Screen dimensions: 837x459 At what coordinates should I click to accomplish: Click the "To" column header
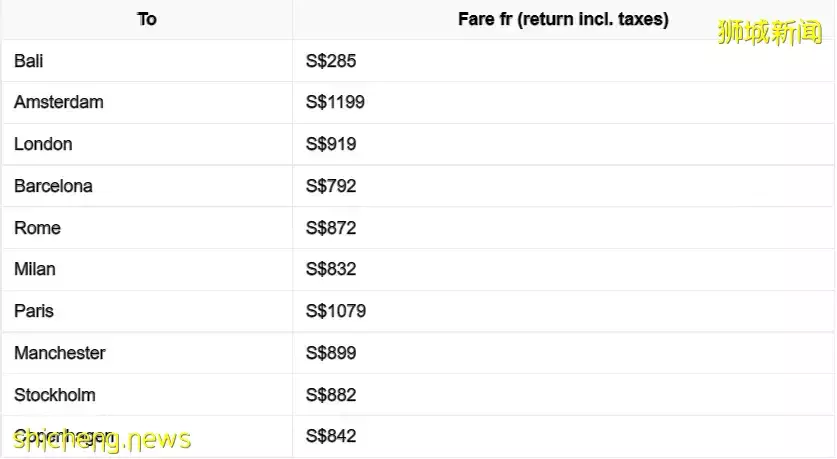click(x=147, y=19)
